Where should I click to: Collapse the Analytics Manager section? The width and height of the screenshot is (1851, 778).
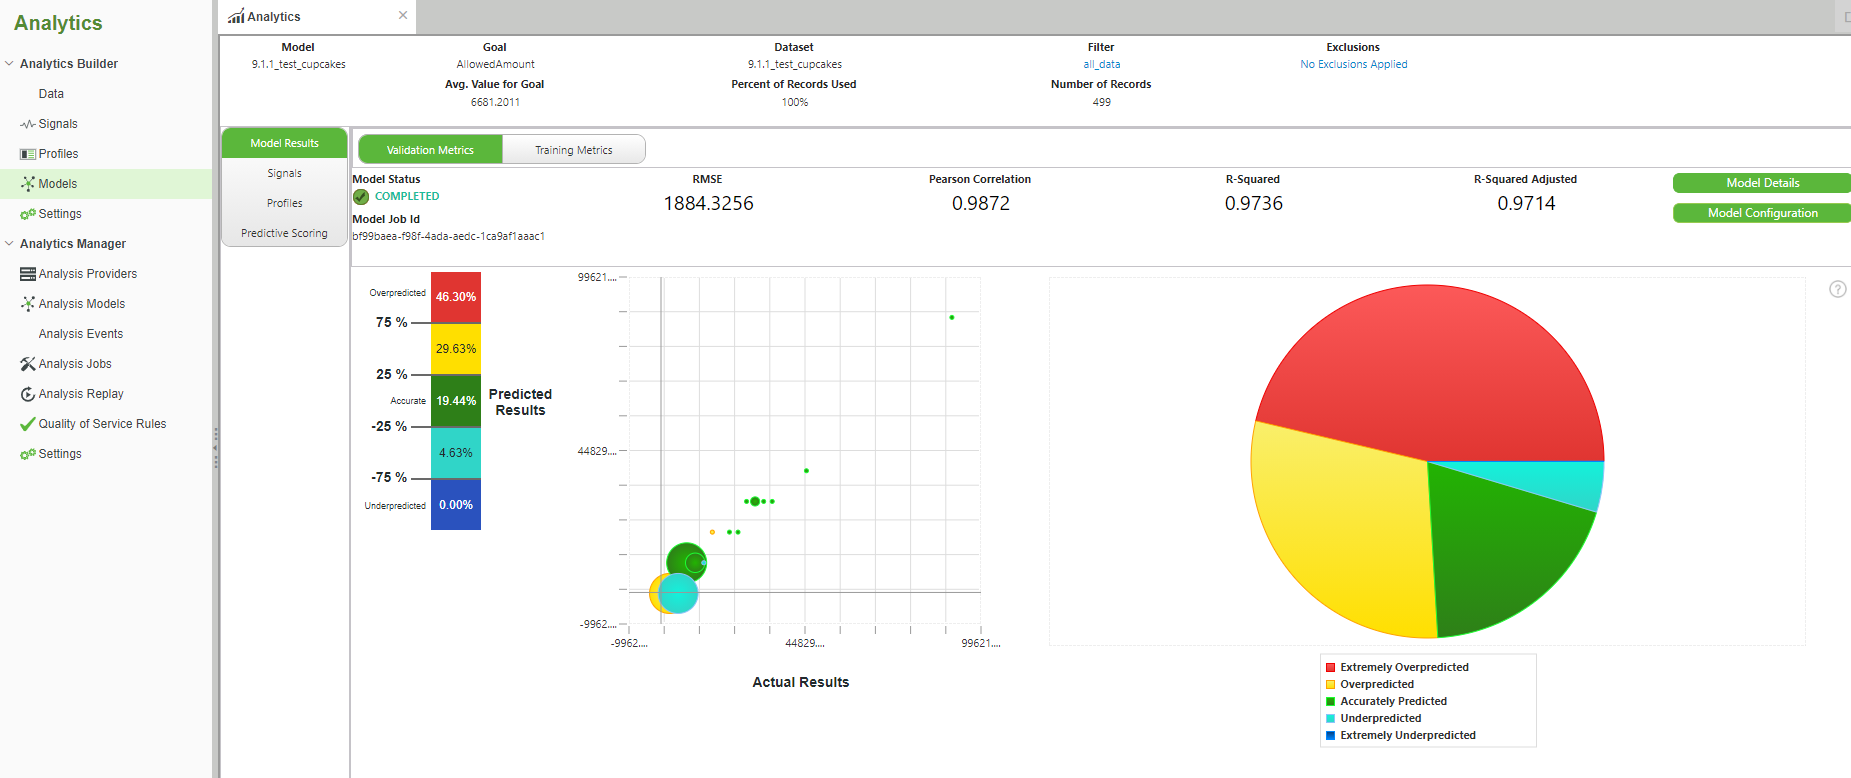(x=10, y=244)
